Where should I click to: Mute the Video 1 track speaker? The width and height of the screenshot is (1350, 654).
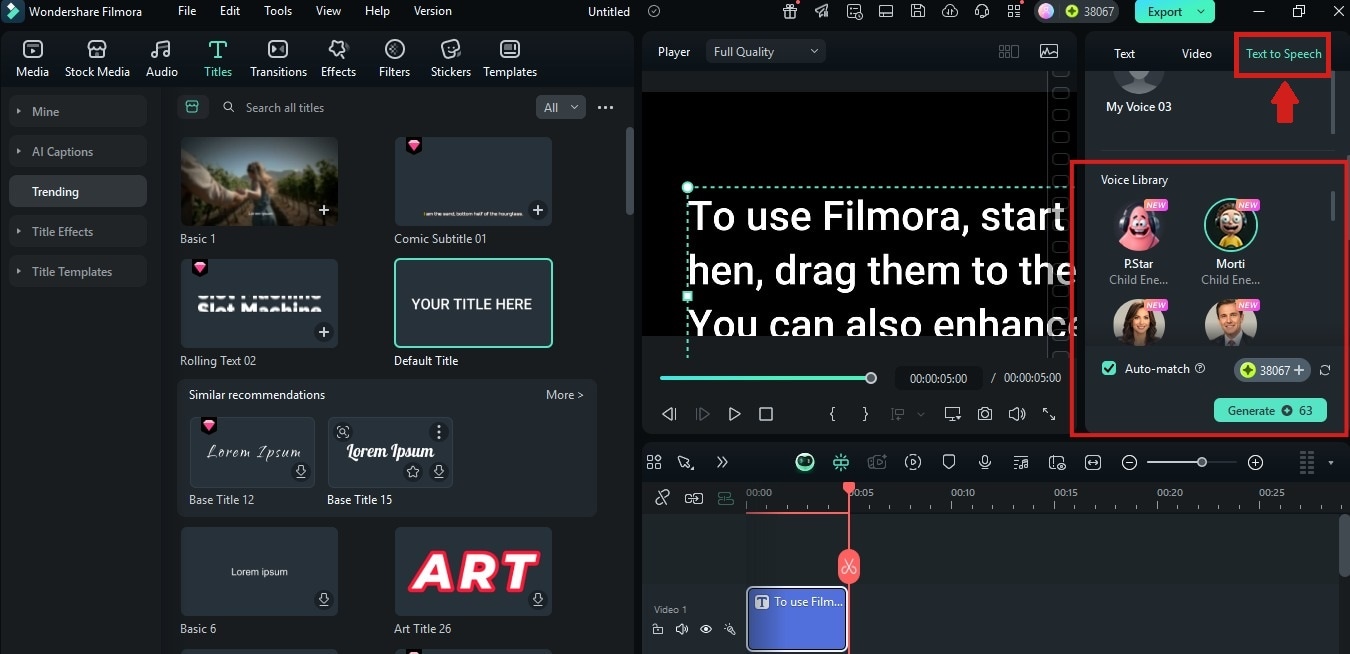click(682, 629)
